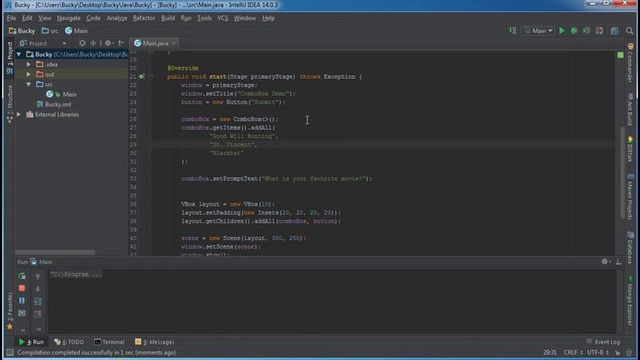Run Main with the green play button
Viewport: 640px width, 360px height.
pos(562,31)
